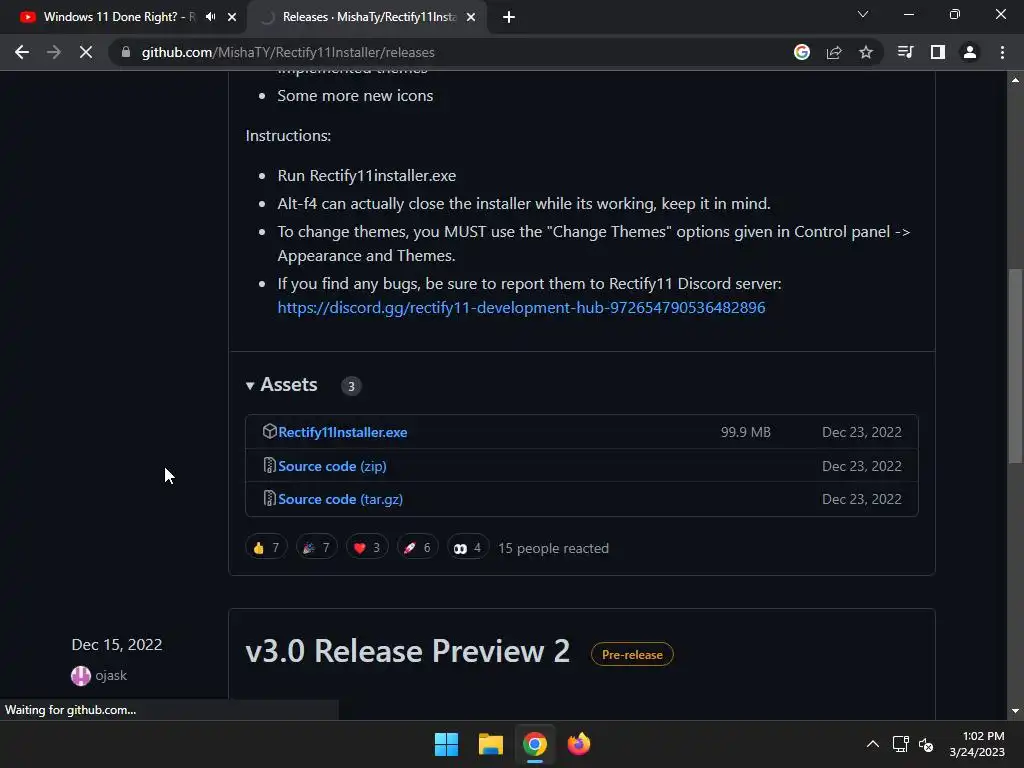Select Releases MishaTy/Rectify11Installer tab
This screenshot has height=768, width=1024.
tap(368, 17)
